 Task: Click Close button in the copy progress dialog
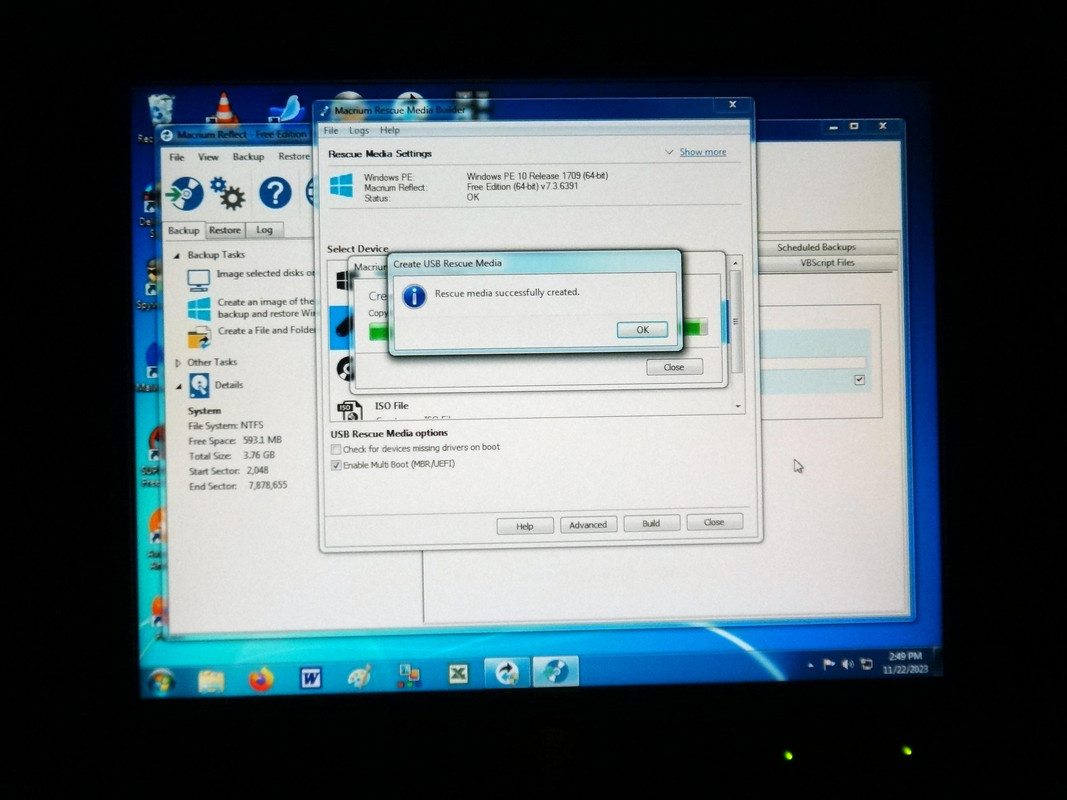click(674, 367)
